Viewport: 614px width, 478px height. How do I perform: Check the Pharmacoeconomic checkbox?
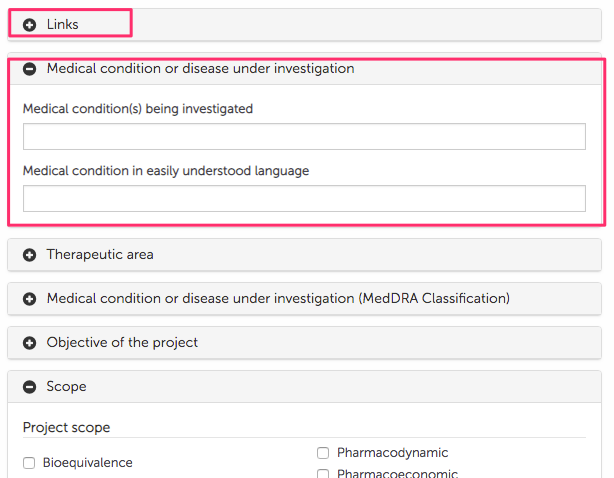click(x=323, y=474)
